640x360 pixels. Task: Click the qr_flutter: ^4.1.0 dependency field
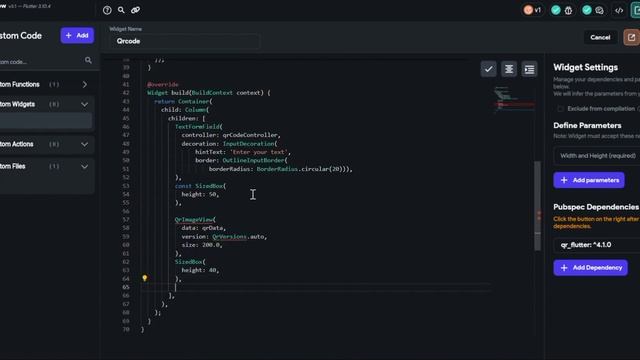point(597,245)
